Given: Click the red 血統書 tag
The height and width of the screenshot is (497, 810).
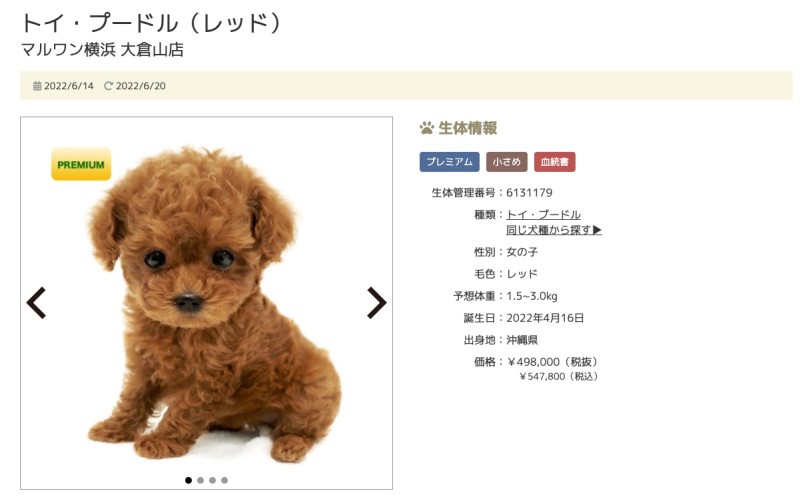Looking at the screenshot, I should click(555, 162).
